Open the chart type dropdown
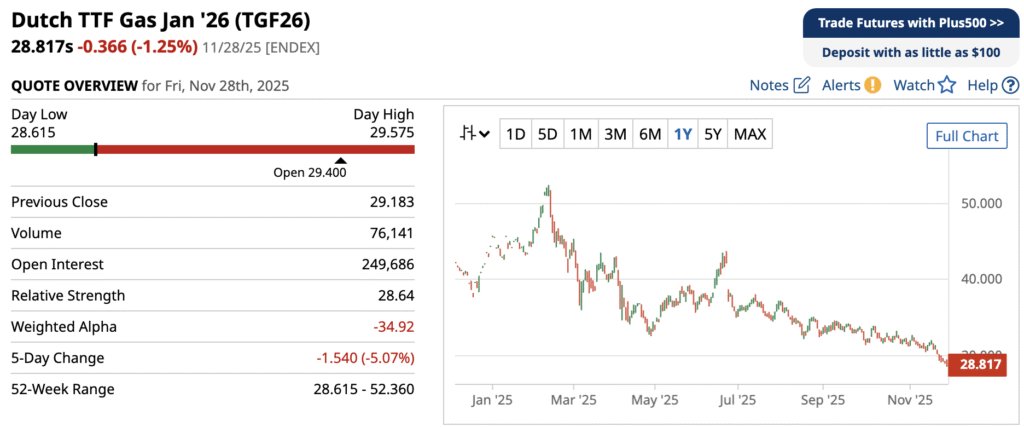The width and height of the screenshot is (1024, 427). point(474,134)
